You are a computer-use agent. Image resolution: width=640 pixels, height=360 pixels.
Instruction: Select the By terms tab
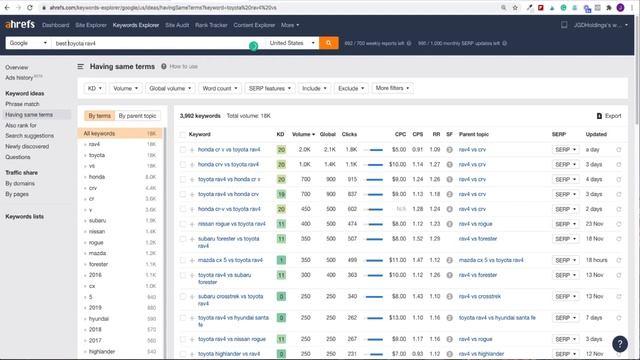(x=100, y=116)
